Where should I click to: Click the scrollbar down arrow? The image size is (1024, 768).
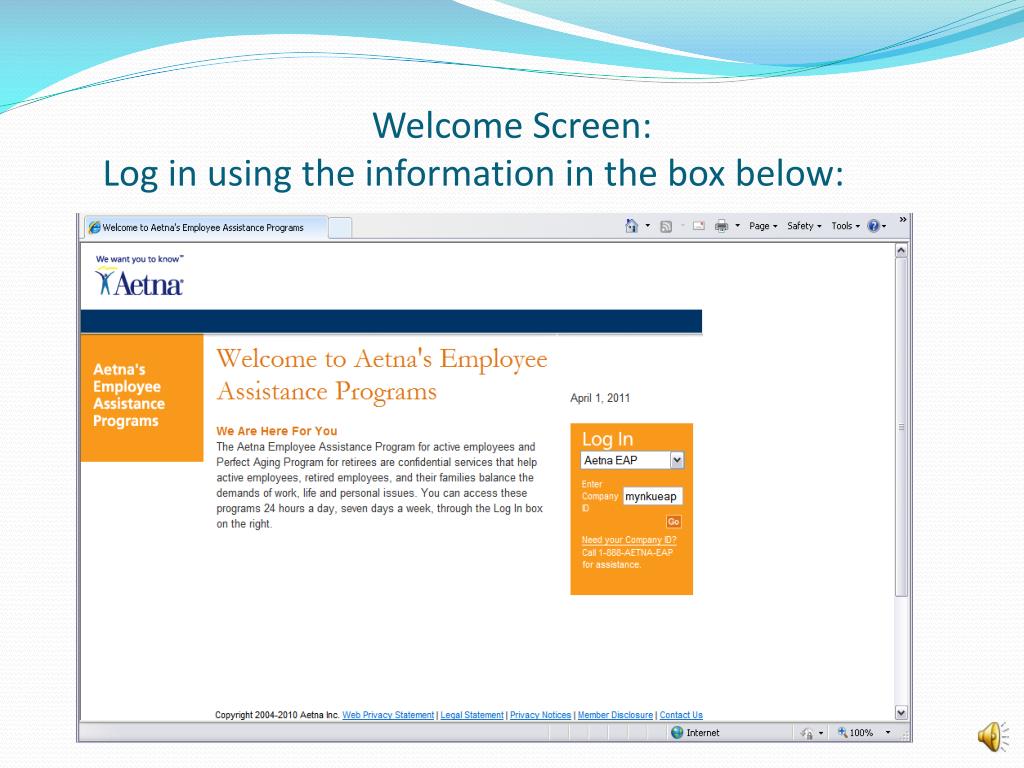click(901, 712)
